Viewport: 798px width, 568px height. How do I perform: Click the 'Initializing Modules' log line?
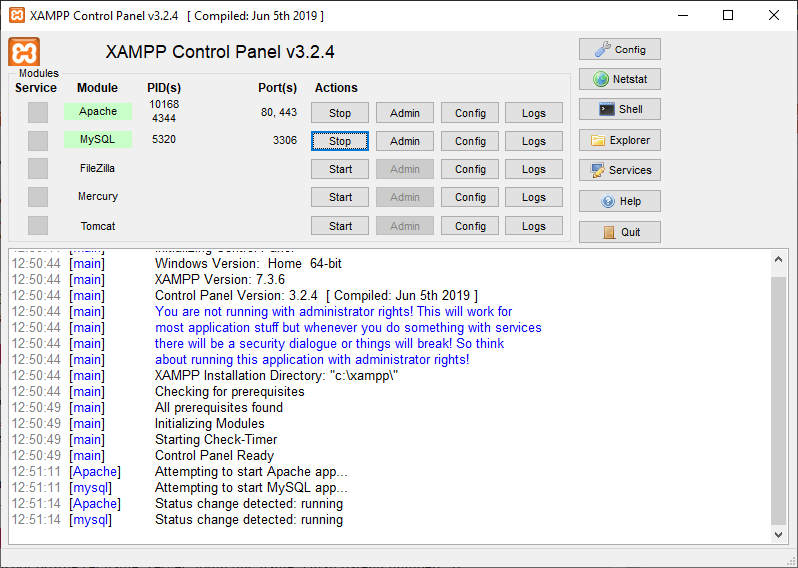point(210,423)
